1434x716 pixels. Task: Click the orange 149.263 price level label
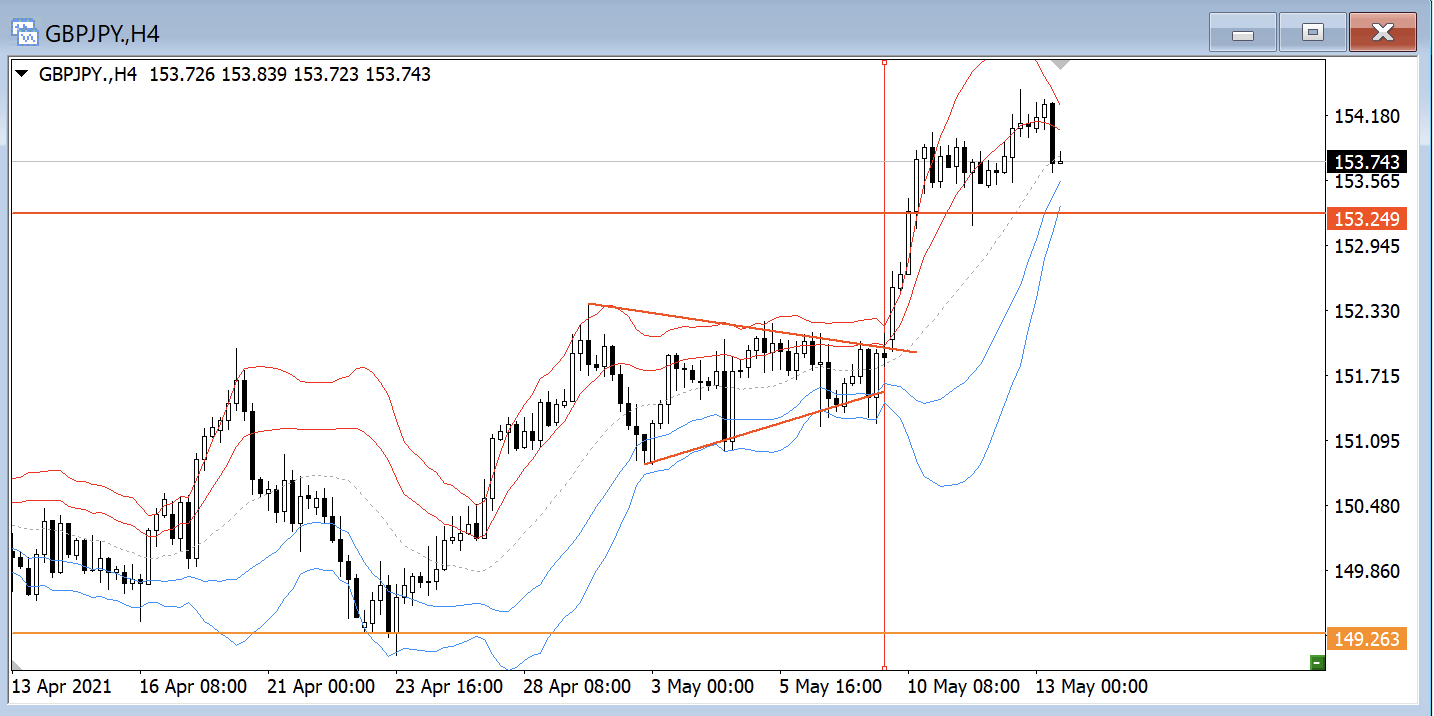click(1365, 638)
